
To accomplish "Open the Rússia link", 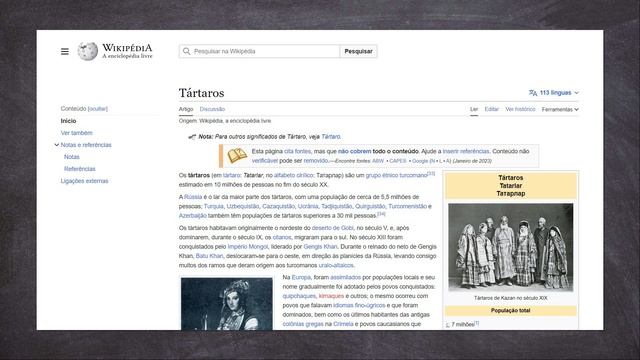I will [x=193, y=197].
